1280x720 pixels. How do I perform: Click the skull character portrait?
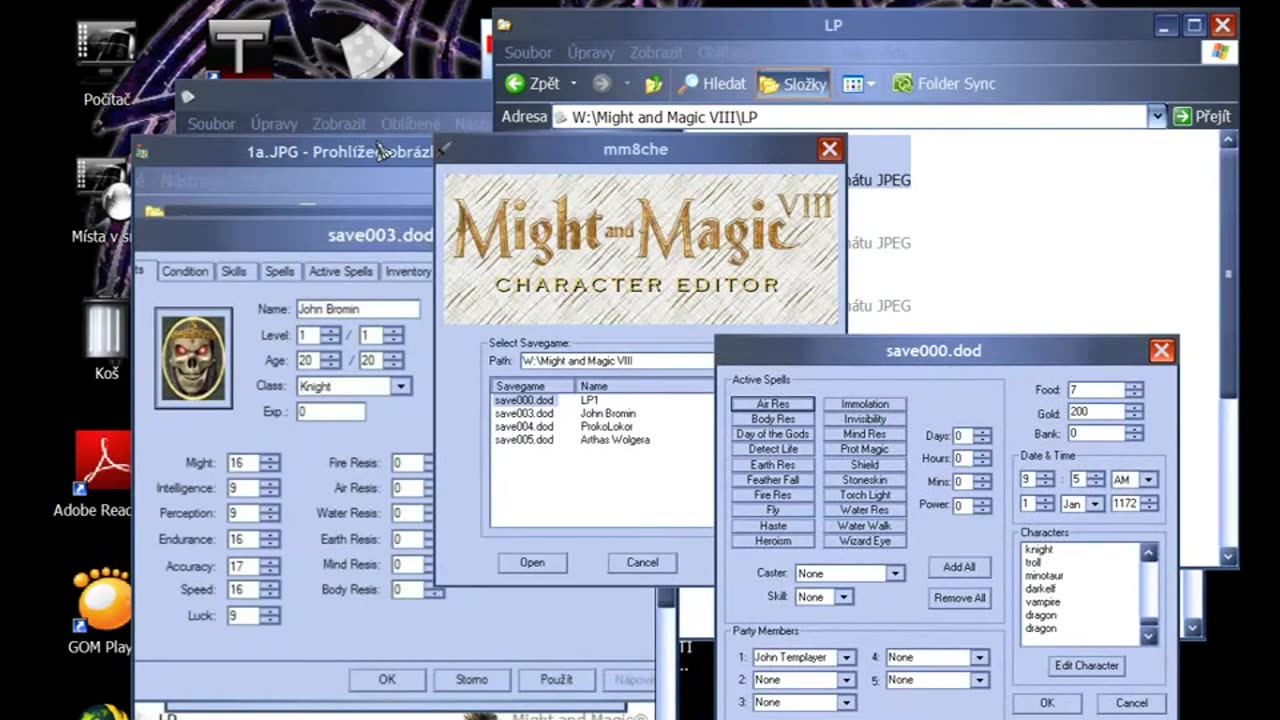pos(194,358)
